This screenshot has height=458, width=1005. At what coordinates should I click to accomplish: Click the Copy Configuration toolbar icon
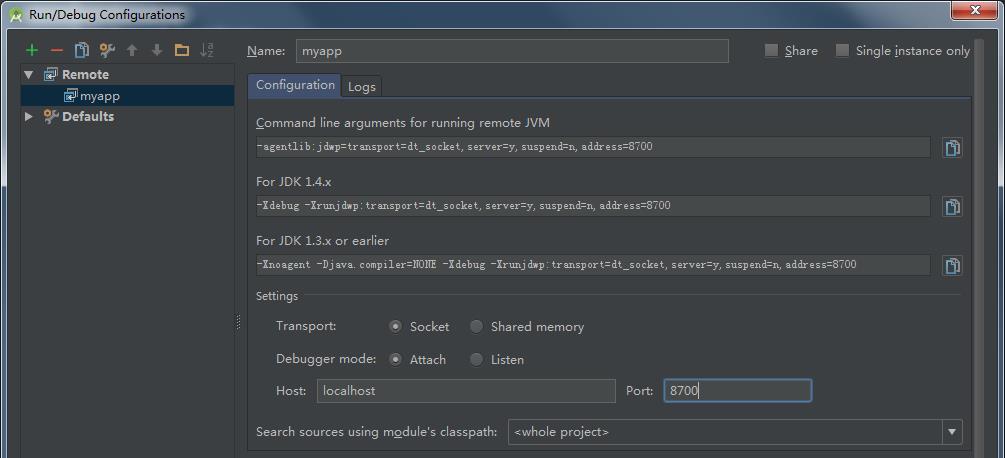tap(82, 51)
